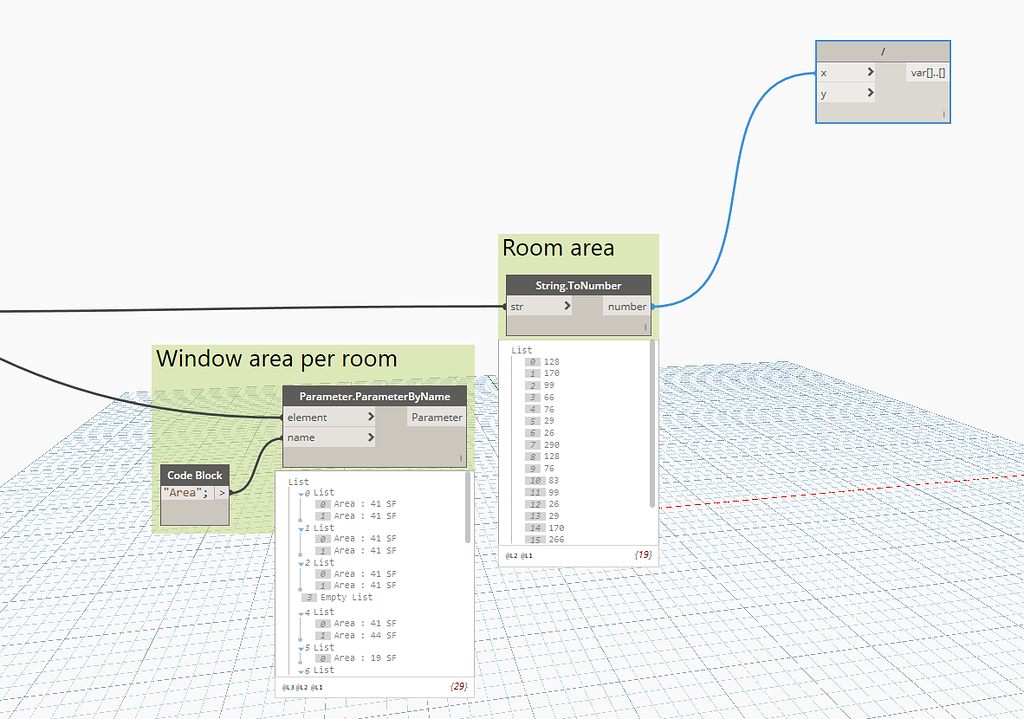Click the String.ToNumber node header
This screenshot has height=719, width=1024.
[578, 285]
